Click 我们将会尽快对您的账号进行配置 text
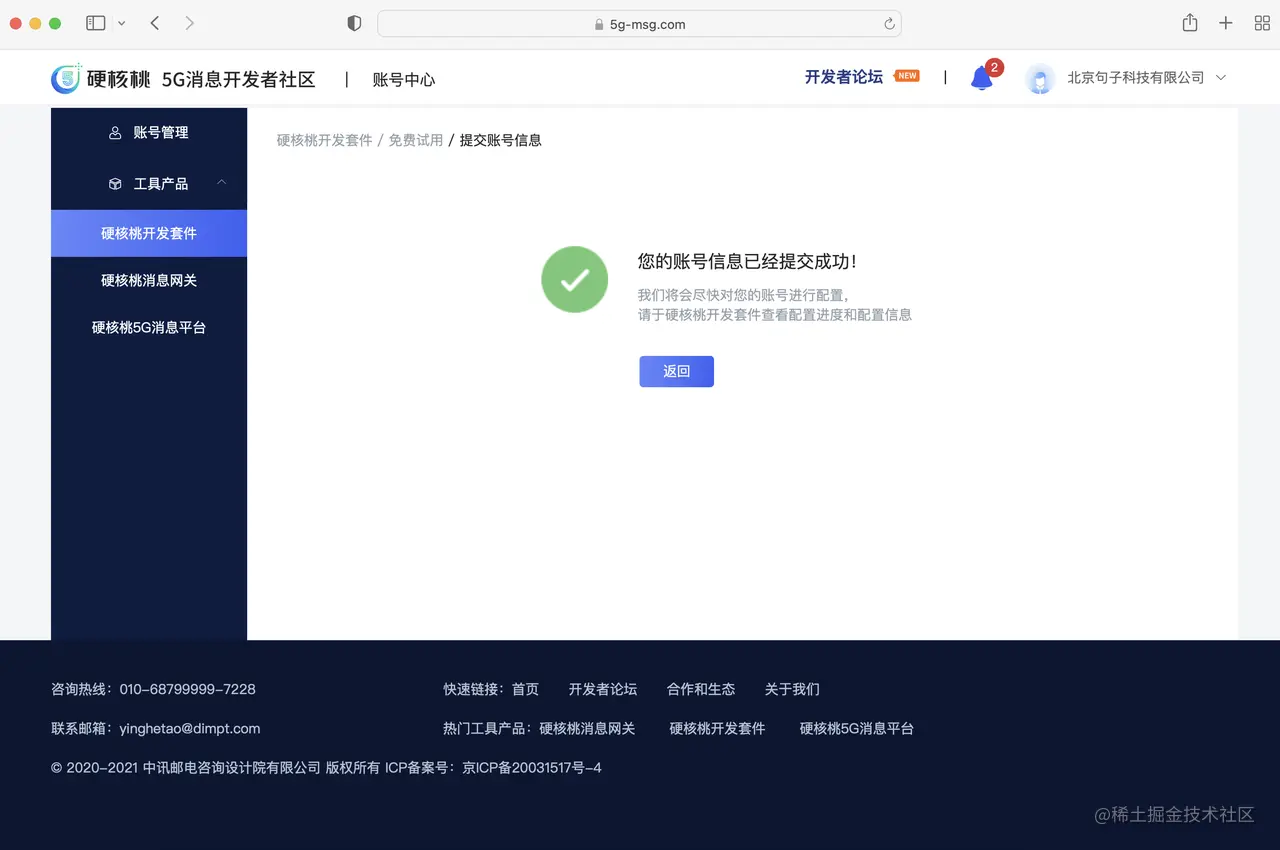 tap(743, 295)
